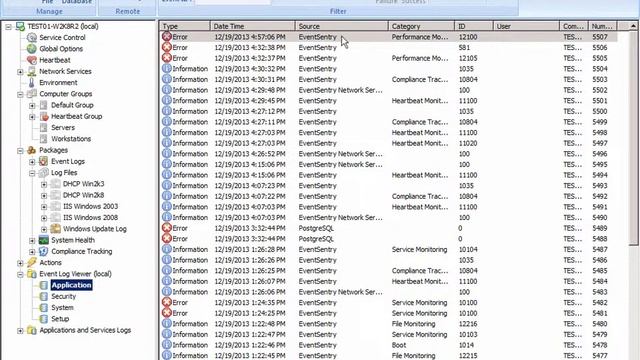Click the event list vertical scrollbar thumb

(633, 138)
